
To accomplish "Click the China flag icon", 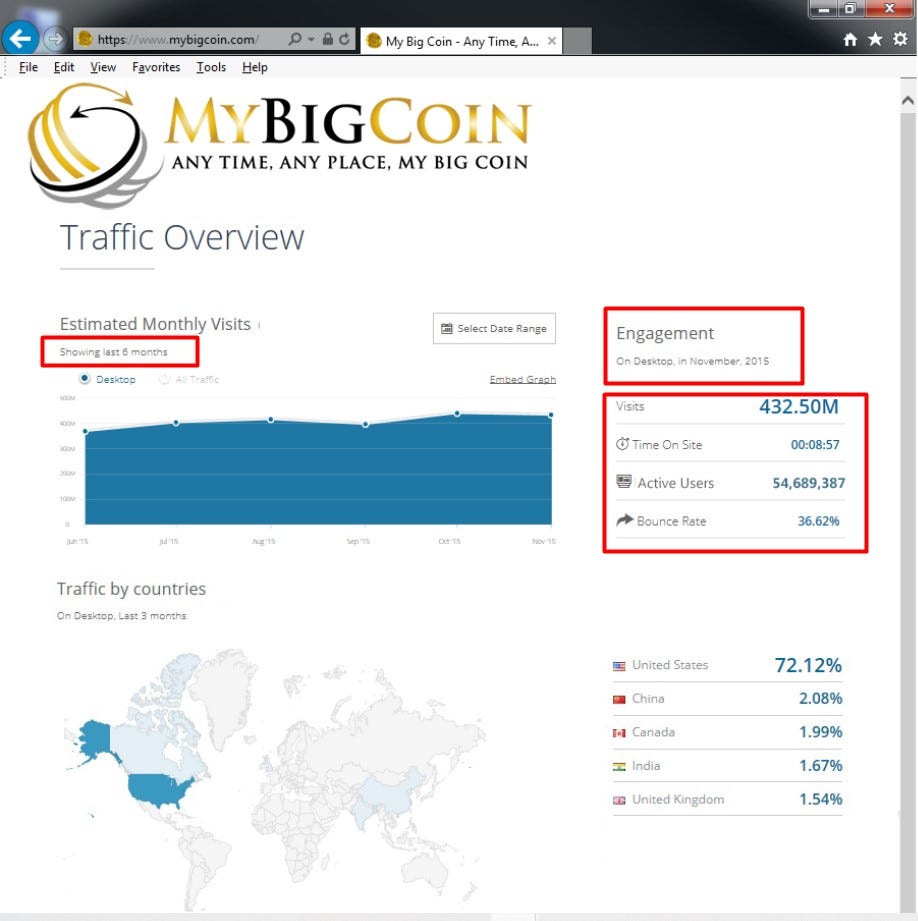I will pyautogui.click(x=619, y=699).
